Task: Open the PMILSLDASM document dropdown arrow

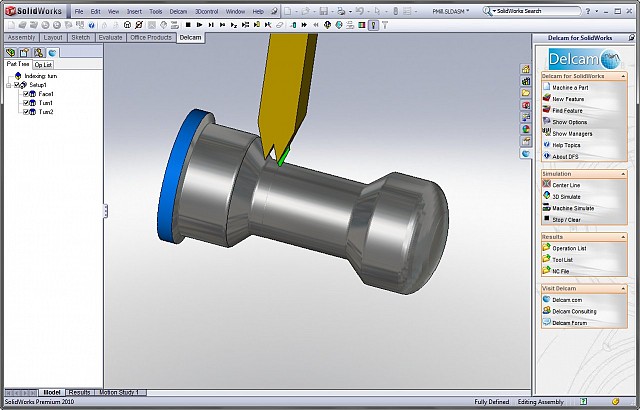Action: click(x=468, y=11)
